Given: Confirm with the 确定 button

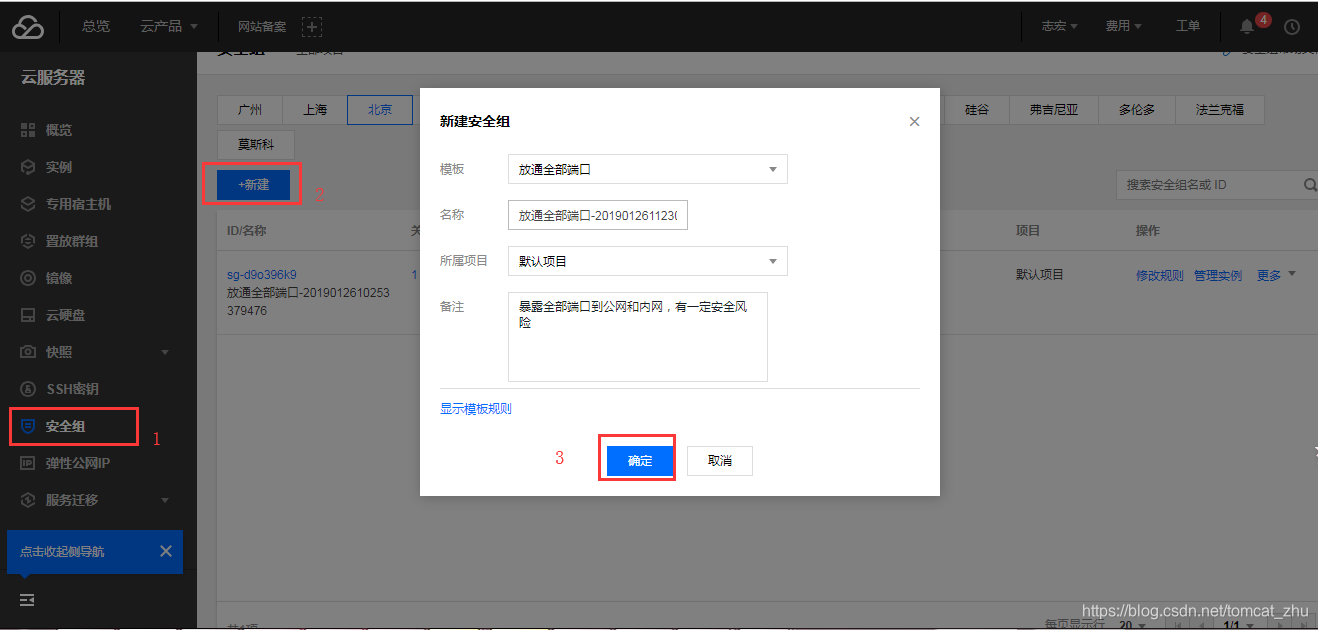Looking at the screenshot, I should tap(640, 461).
